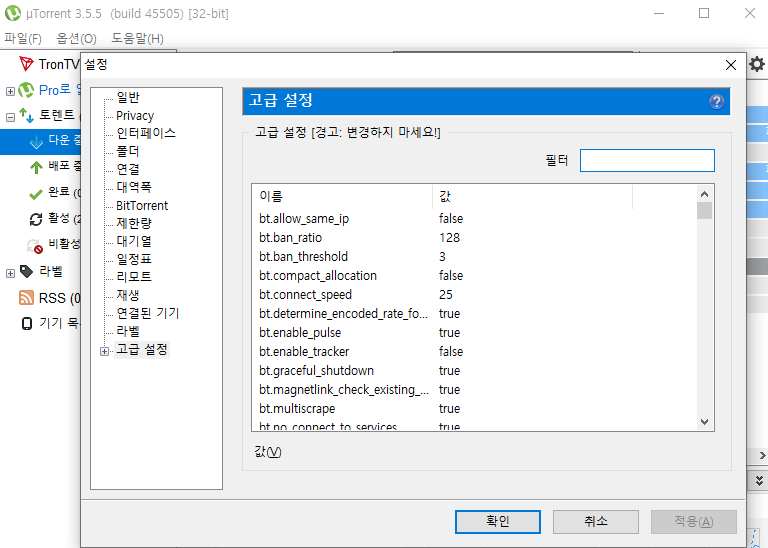The image size is (768, 548).
Task: Sort list by 이름 column header
Action: coord(342,196)
